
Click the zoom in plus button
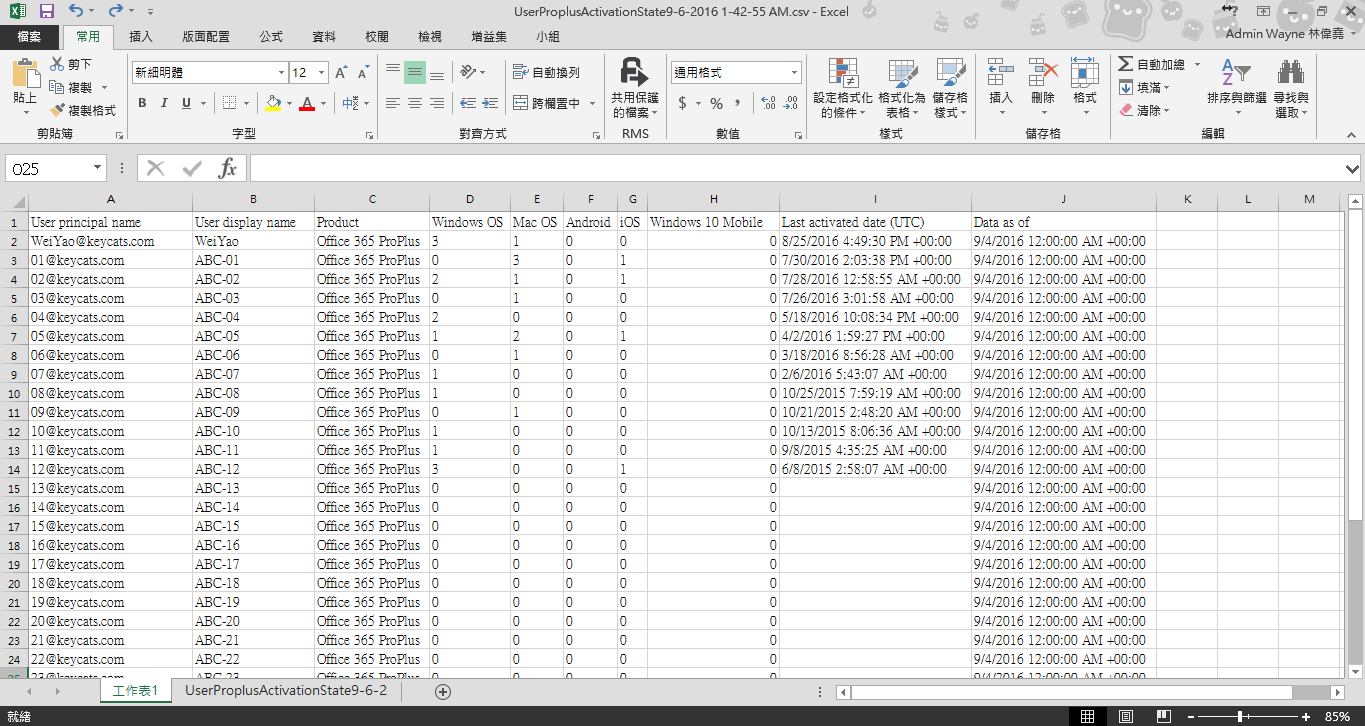1306,716
